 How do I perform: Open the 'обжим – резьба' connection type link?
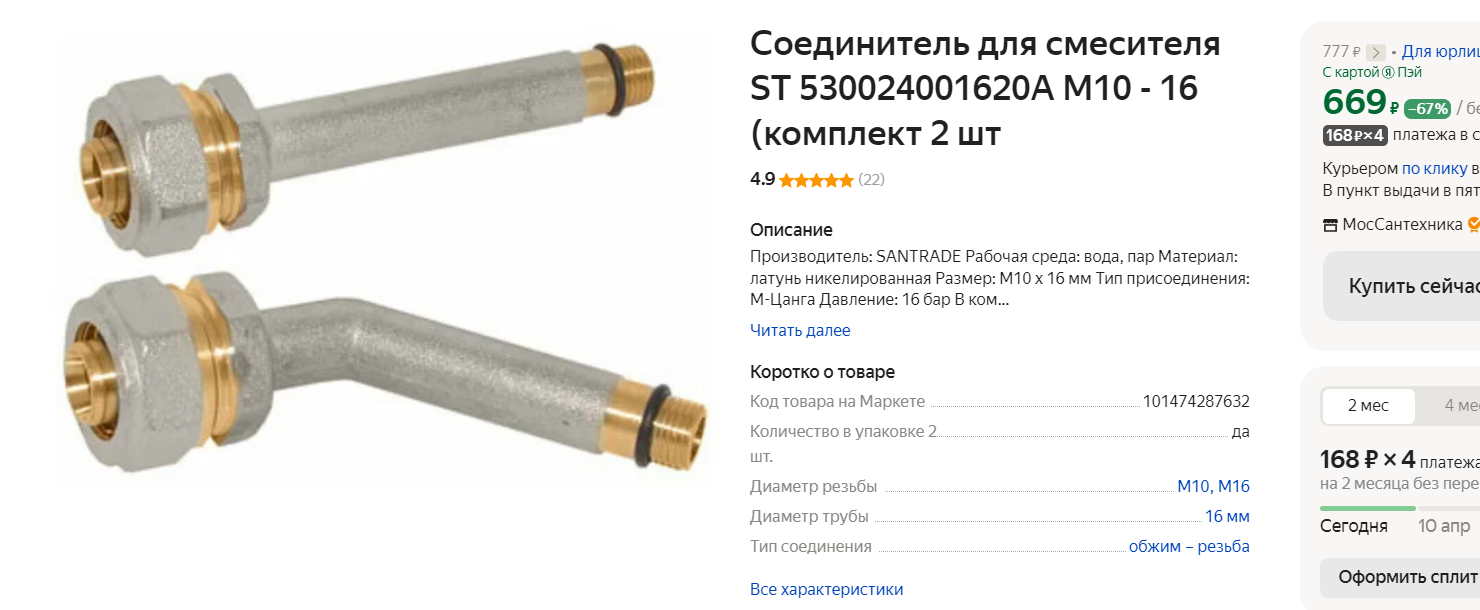(x=1189, y=547)
